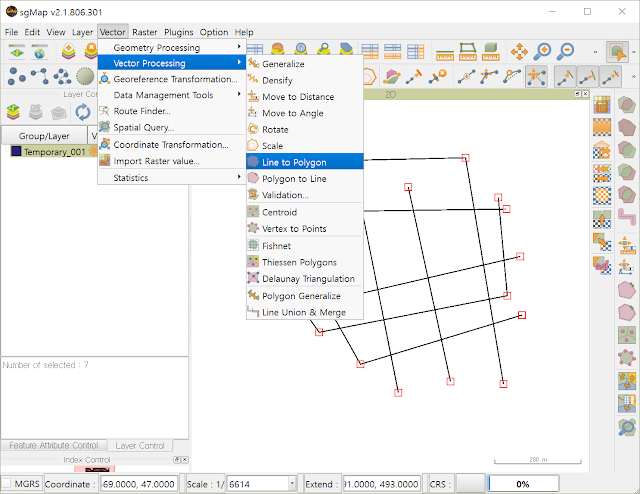Viewport: 640px width, 494px height.
Task: Click the pan four-arrows icon
Action: click(519, 52)
